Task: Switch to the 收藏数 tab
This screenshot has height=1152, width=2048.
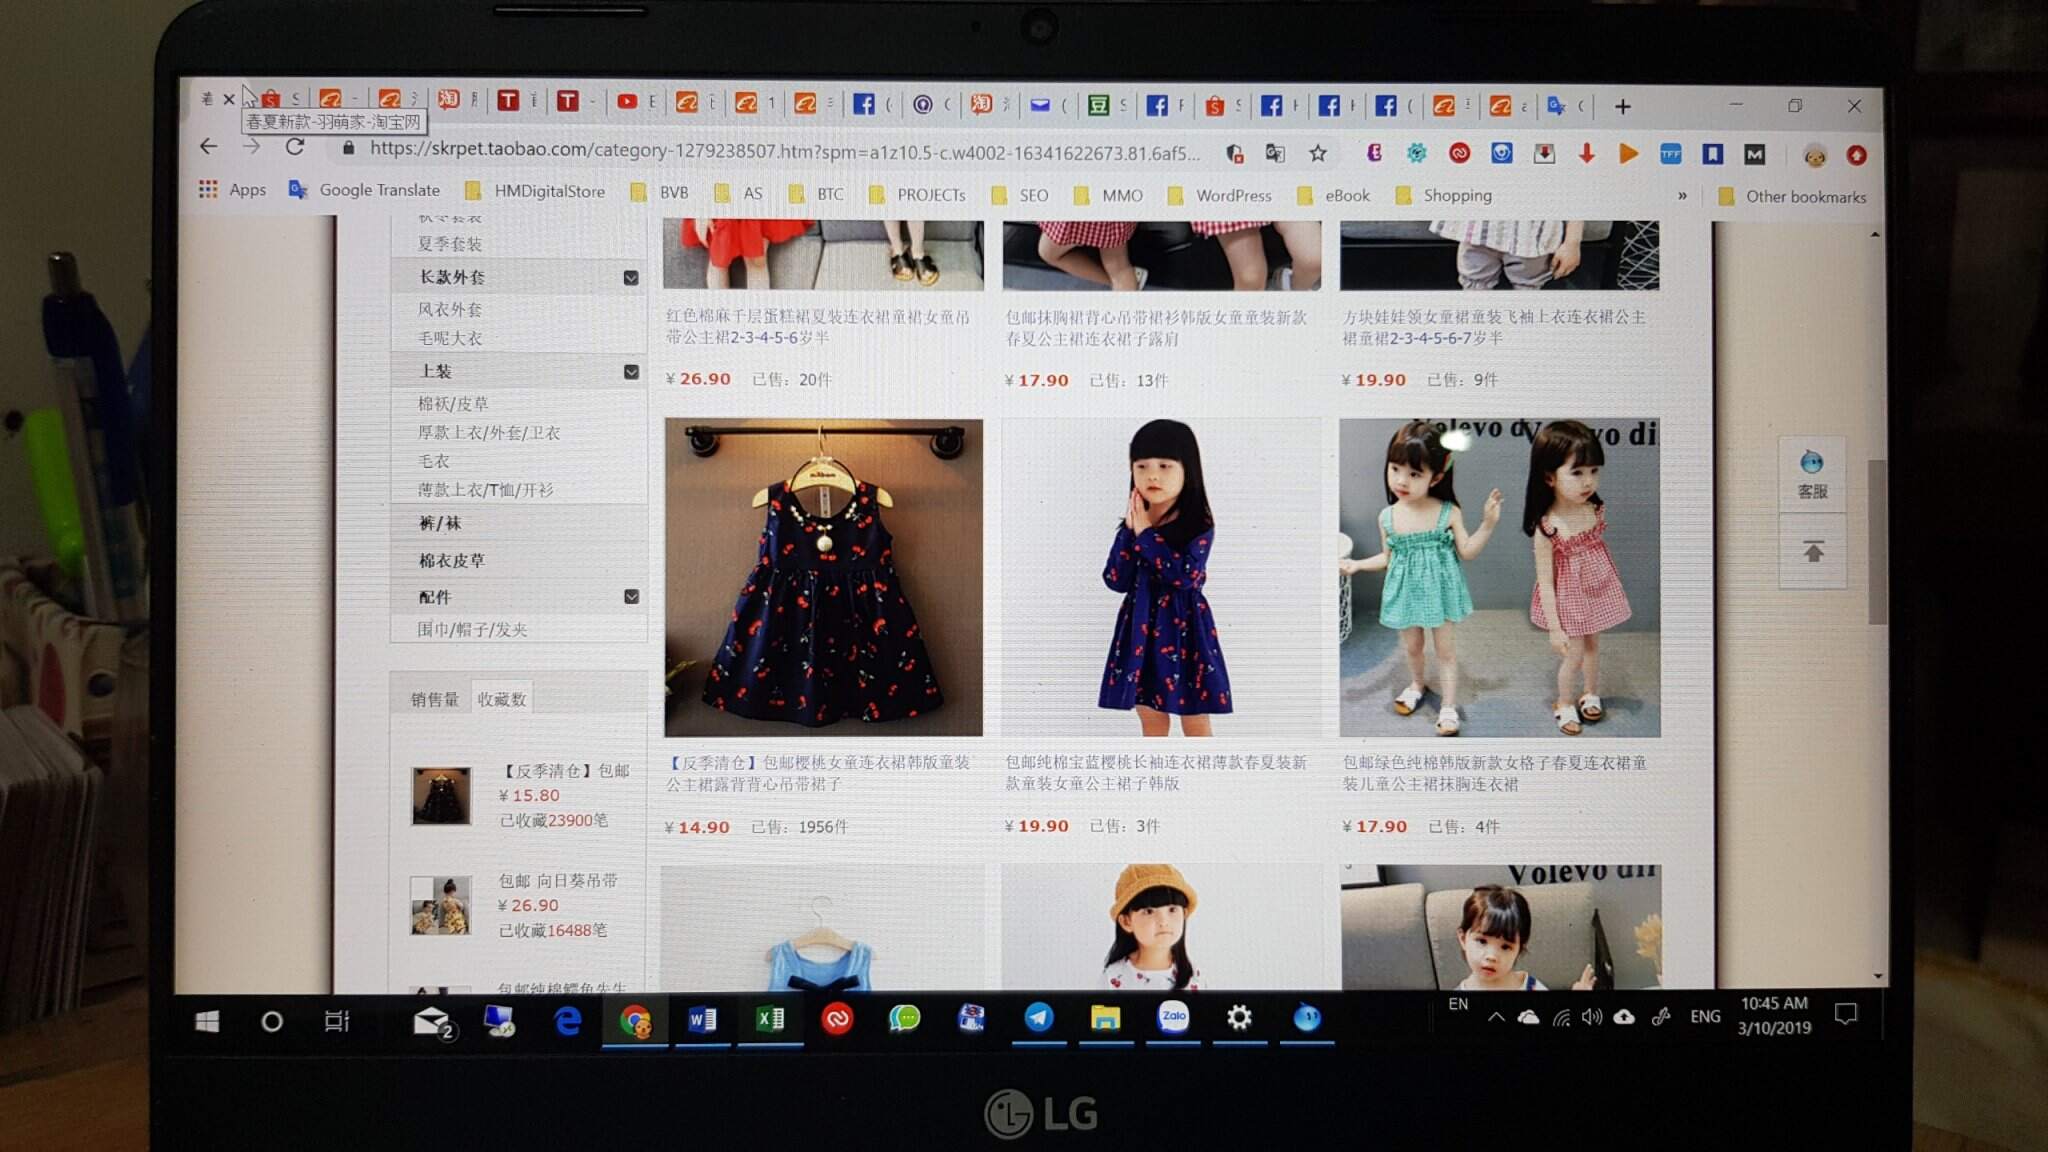Action: click(501, 699)
